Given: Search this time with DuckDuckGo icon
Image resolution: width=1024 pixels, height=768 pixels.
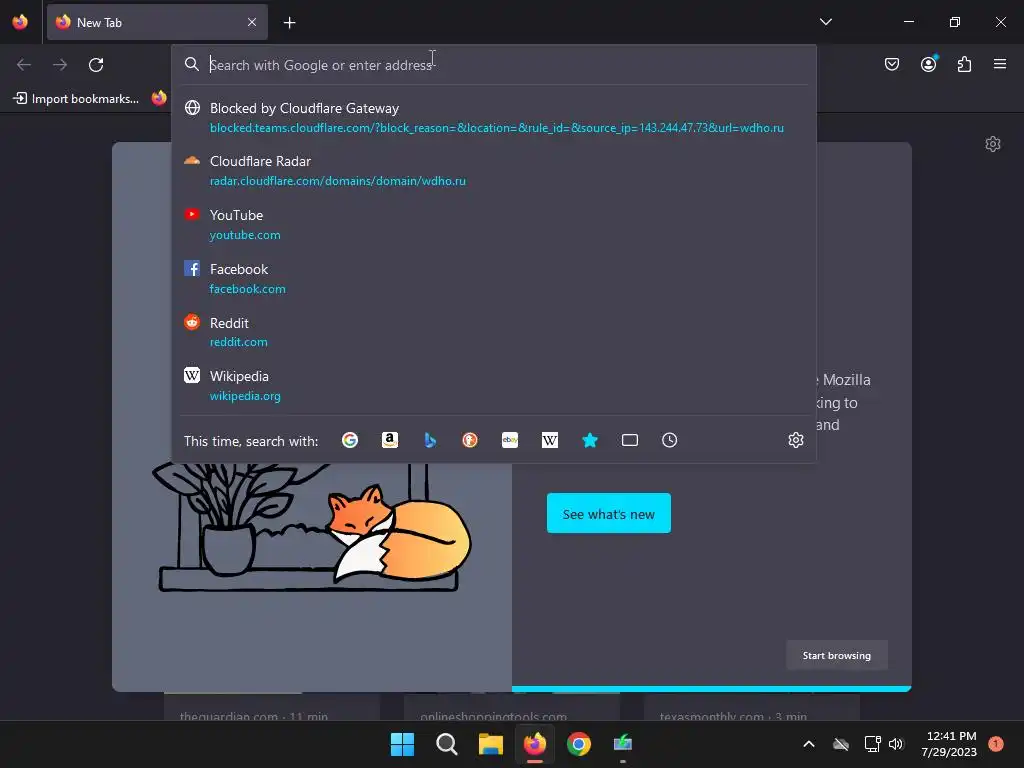Looking at the screenshot, I should point(470,440).
